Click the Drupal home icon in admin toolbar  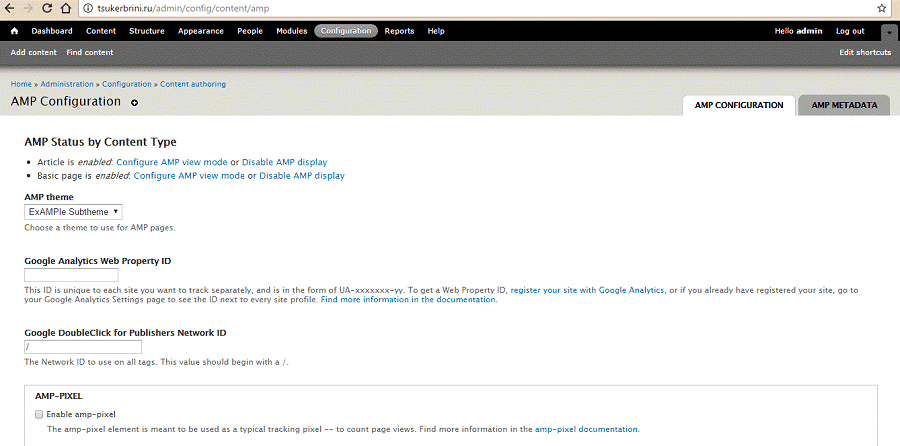tap(14, 31)
